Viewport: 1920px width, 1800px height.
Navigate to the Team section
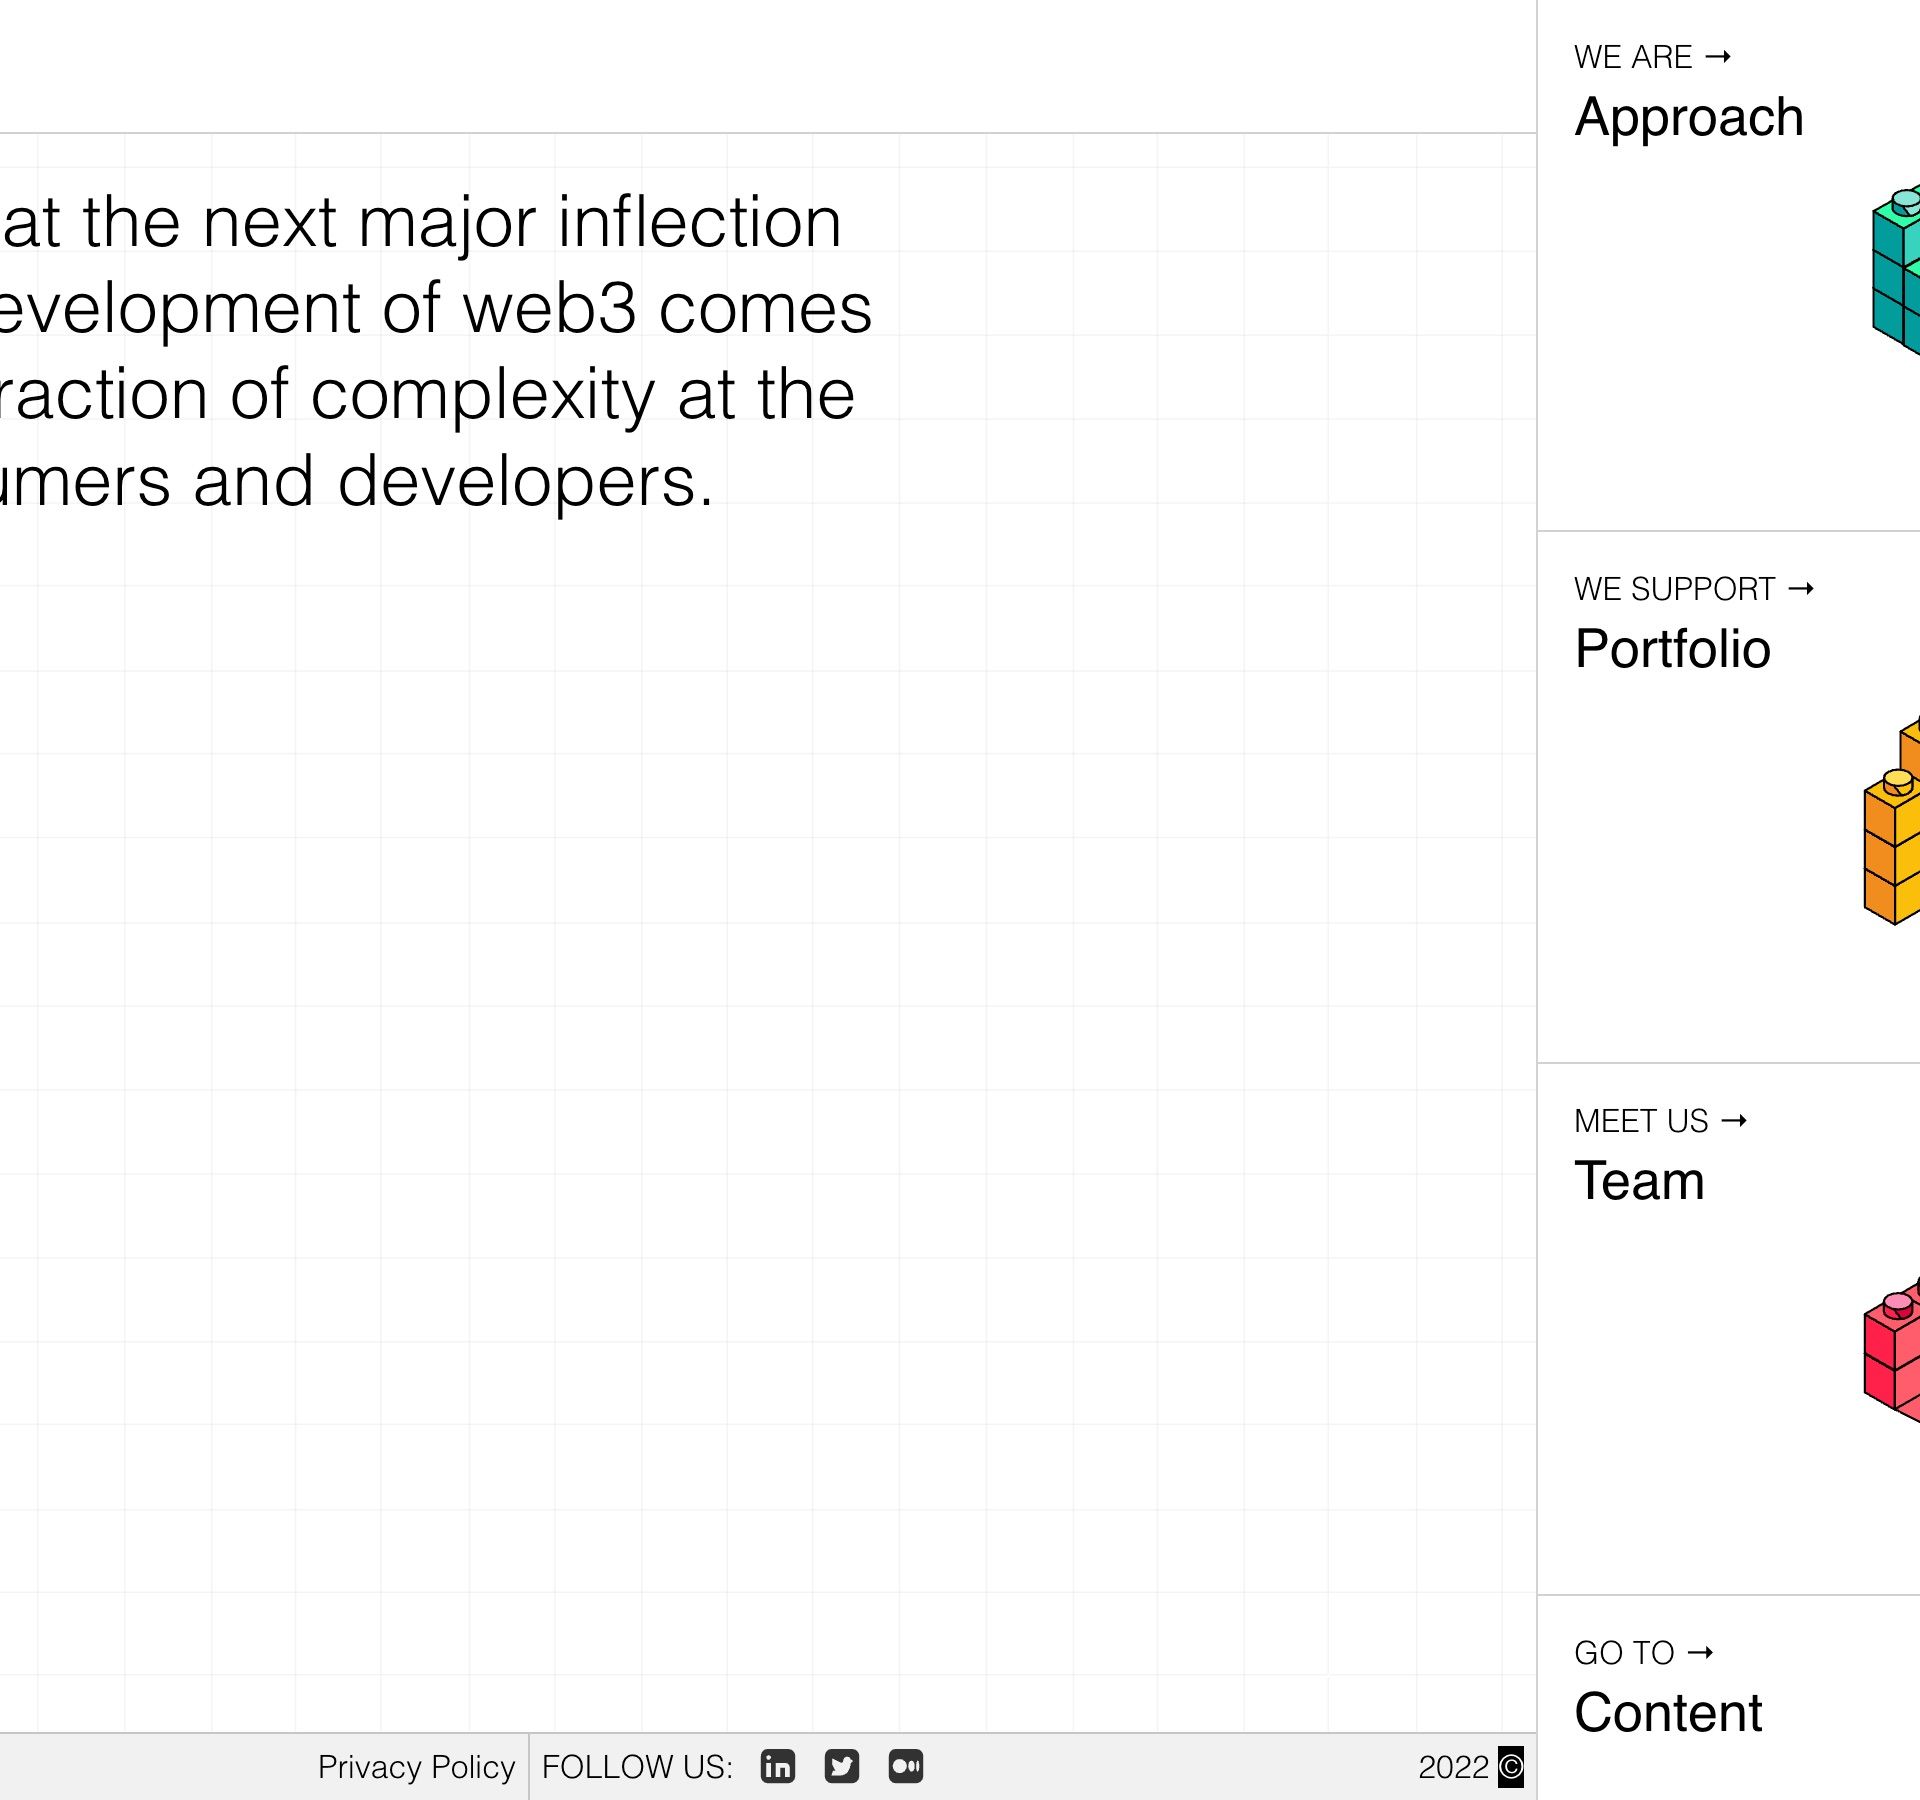[1639, 1181]
